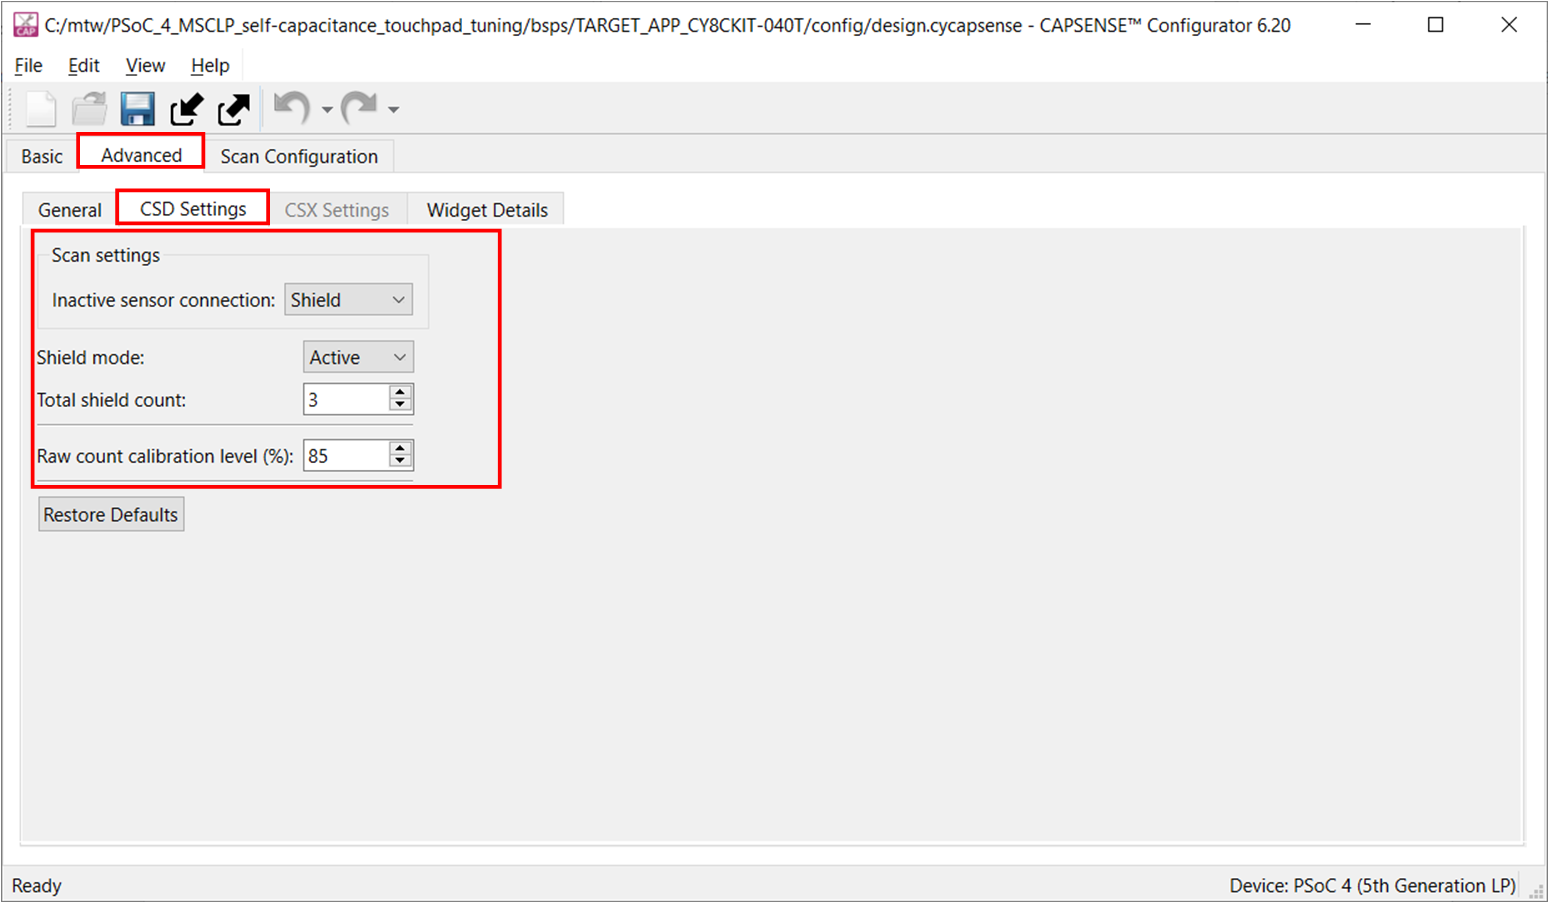Click the 'Raw count calibration level (%):' label
1549x903 pixels.
click(165, 456)
